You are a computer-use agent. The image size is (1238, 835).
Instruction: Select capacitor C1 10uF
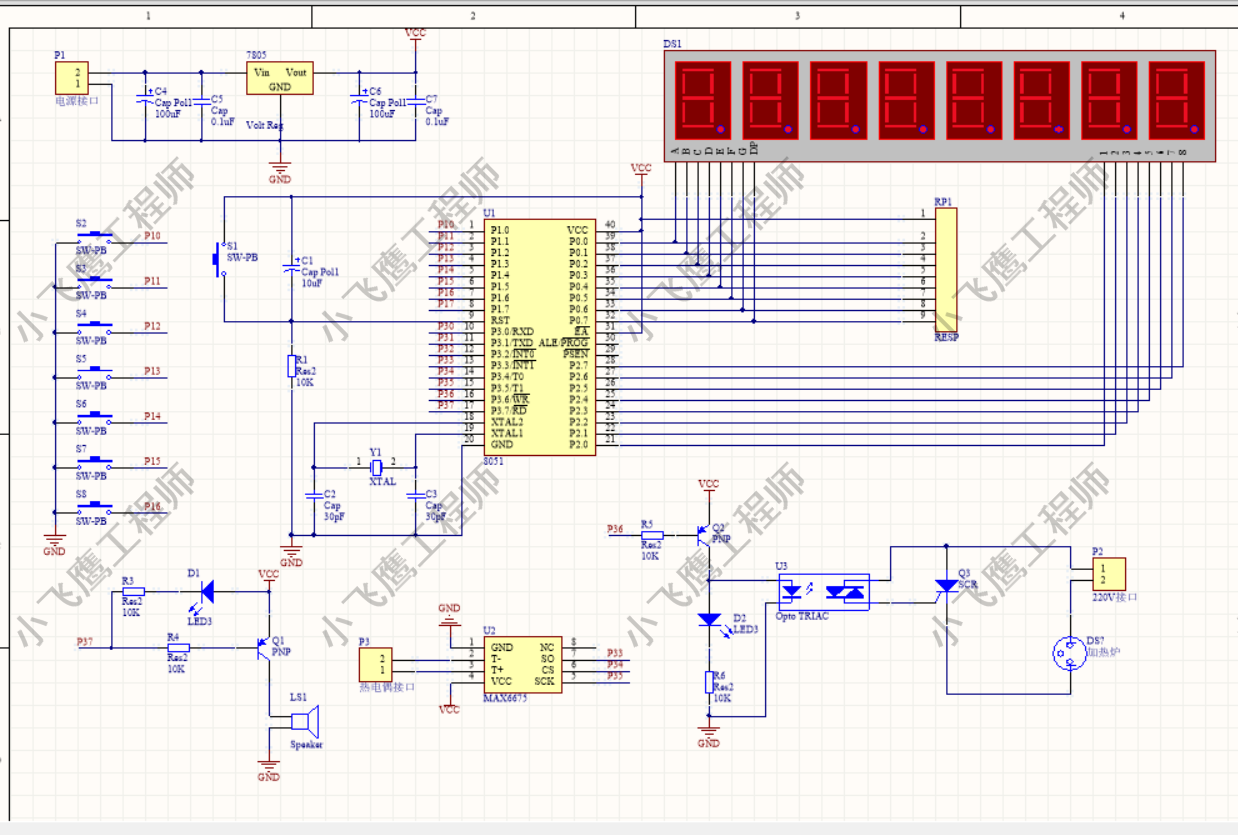291,268
